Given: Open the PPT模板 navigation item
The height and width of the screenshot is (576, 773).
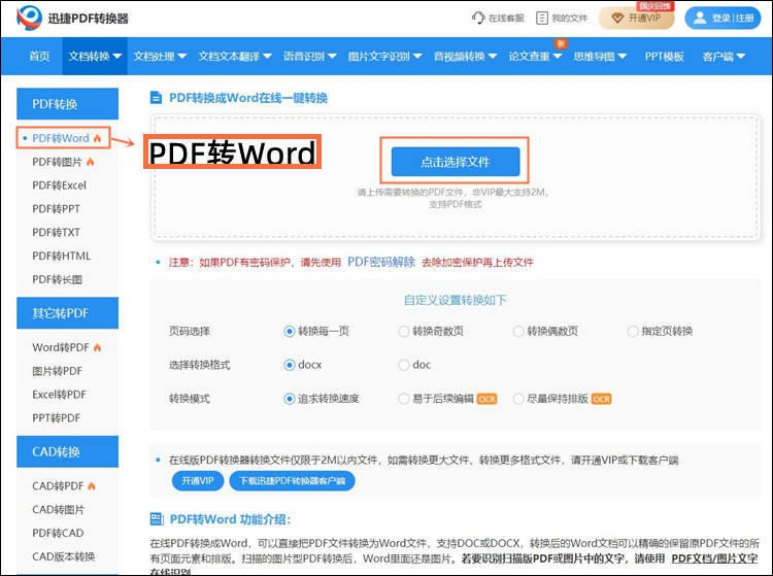Looking at the screenshot, I should (664, 57).
